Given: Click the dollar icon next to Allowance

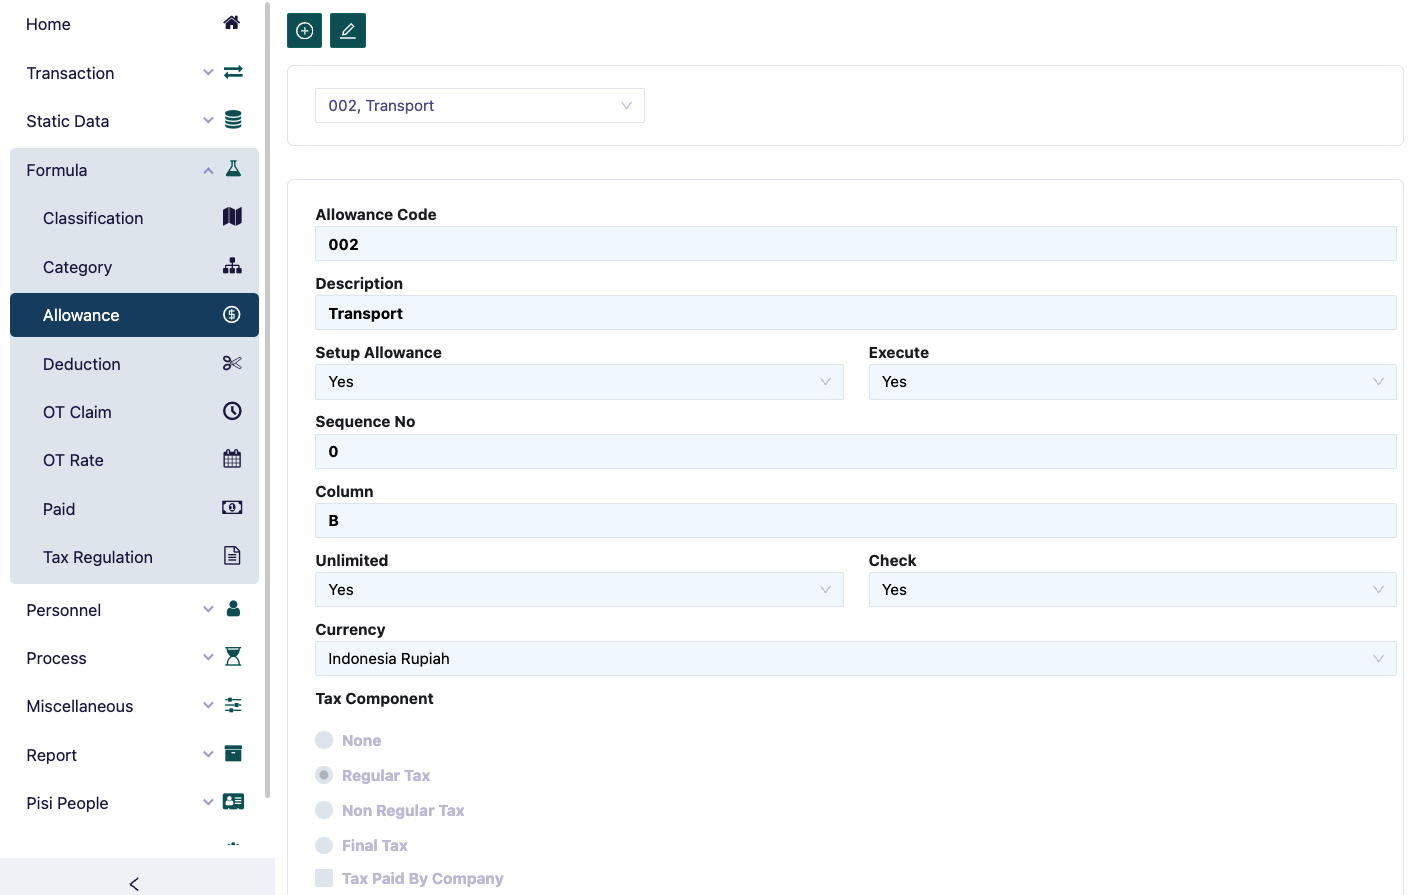Looking at the screenshot, I should (231, 314).
